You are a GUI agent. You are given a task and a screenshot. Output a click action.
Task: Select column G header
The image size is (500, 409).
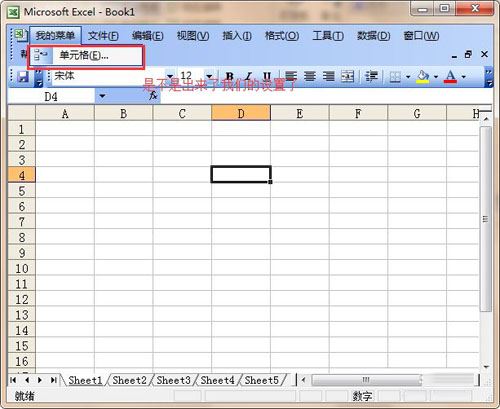point(417,114)
